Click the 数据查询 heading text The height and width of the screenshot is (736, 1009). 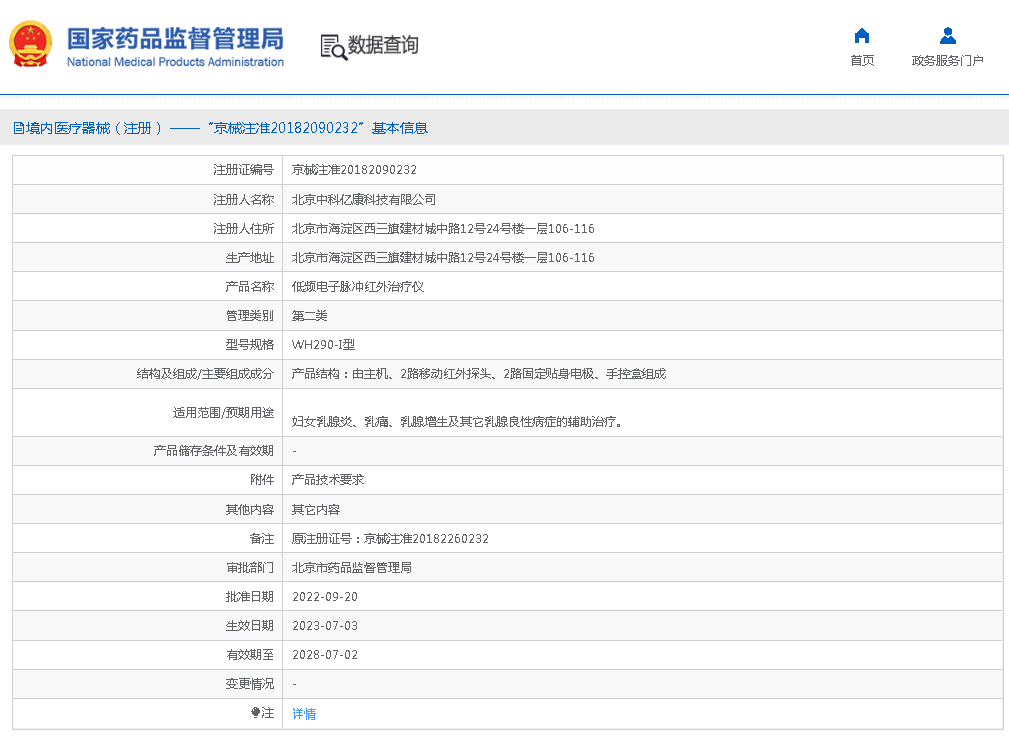pos(383,45)
